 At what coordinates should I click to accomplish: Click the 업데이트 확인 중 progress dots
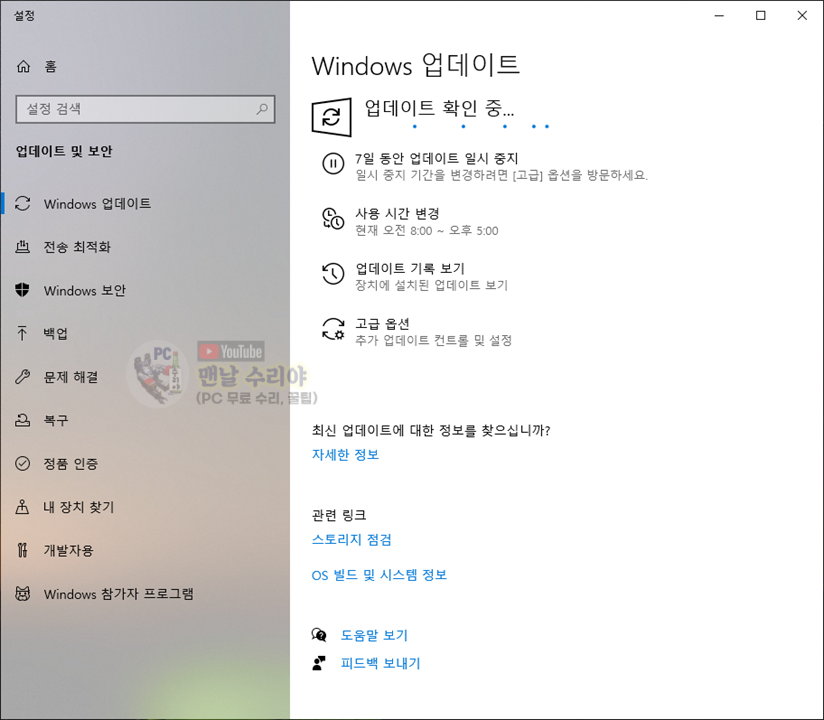481,126
